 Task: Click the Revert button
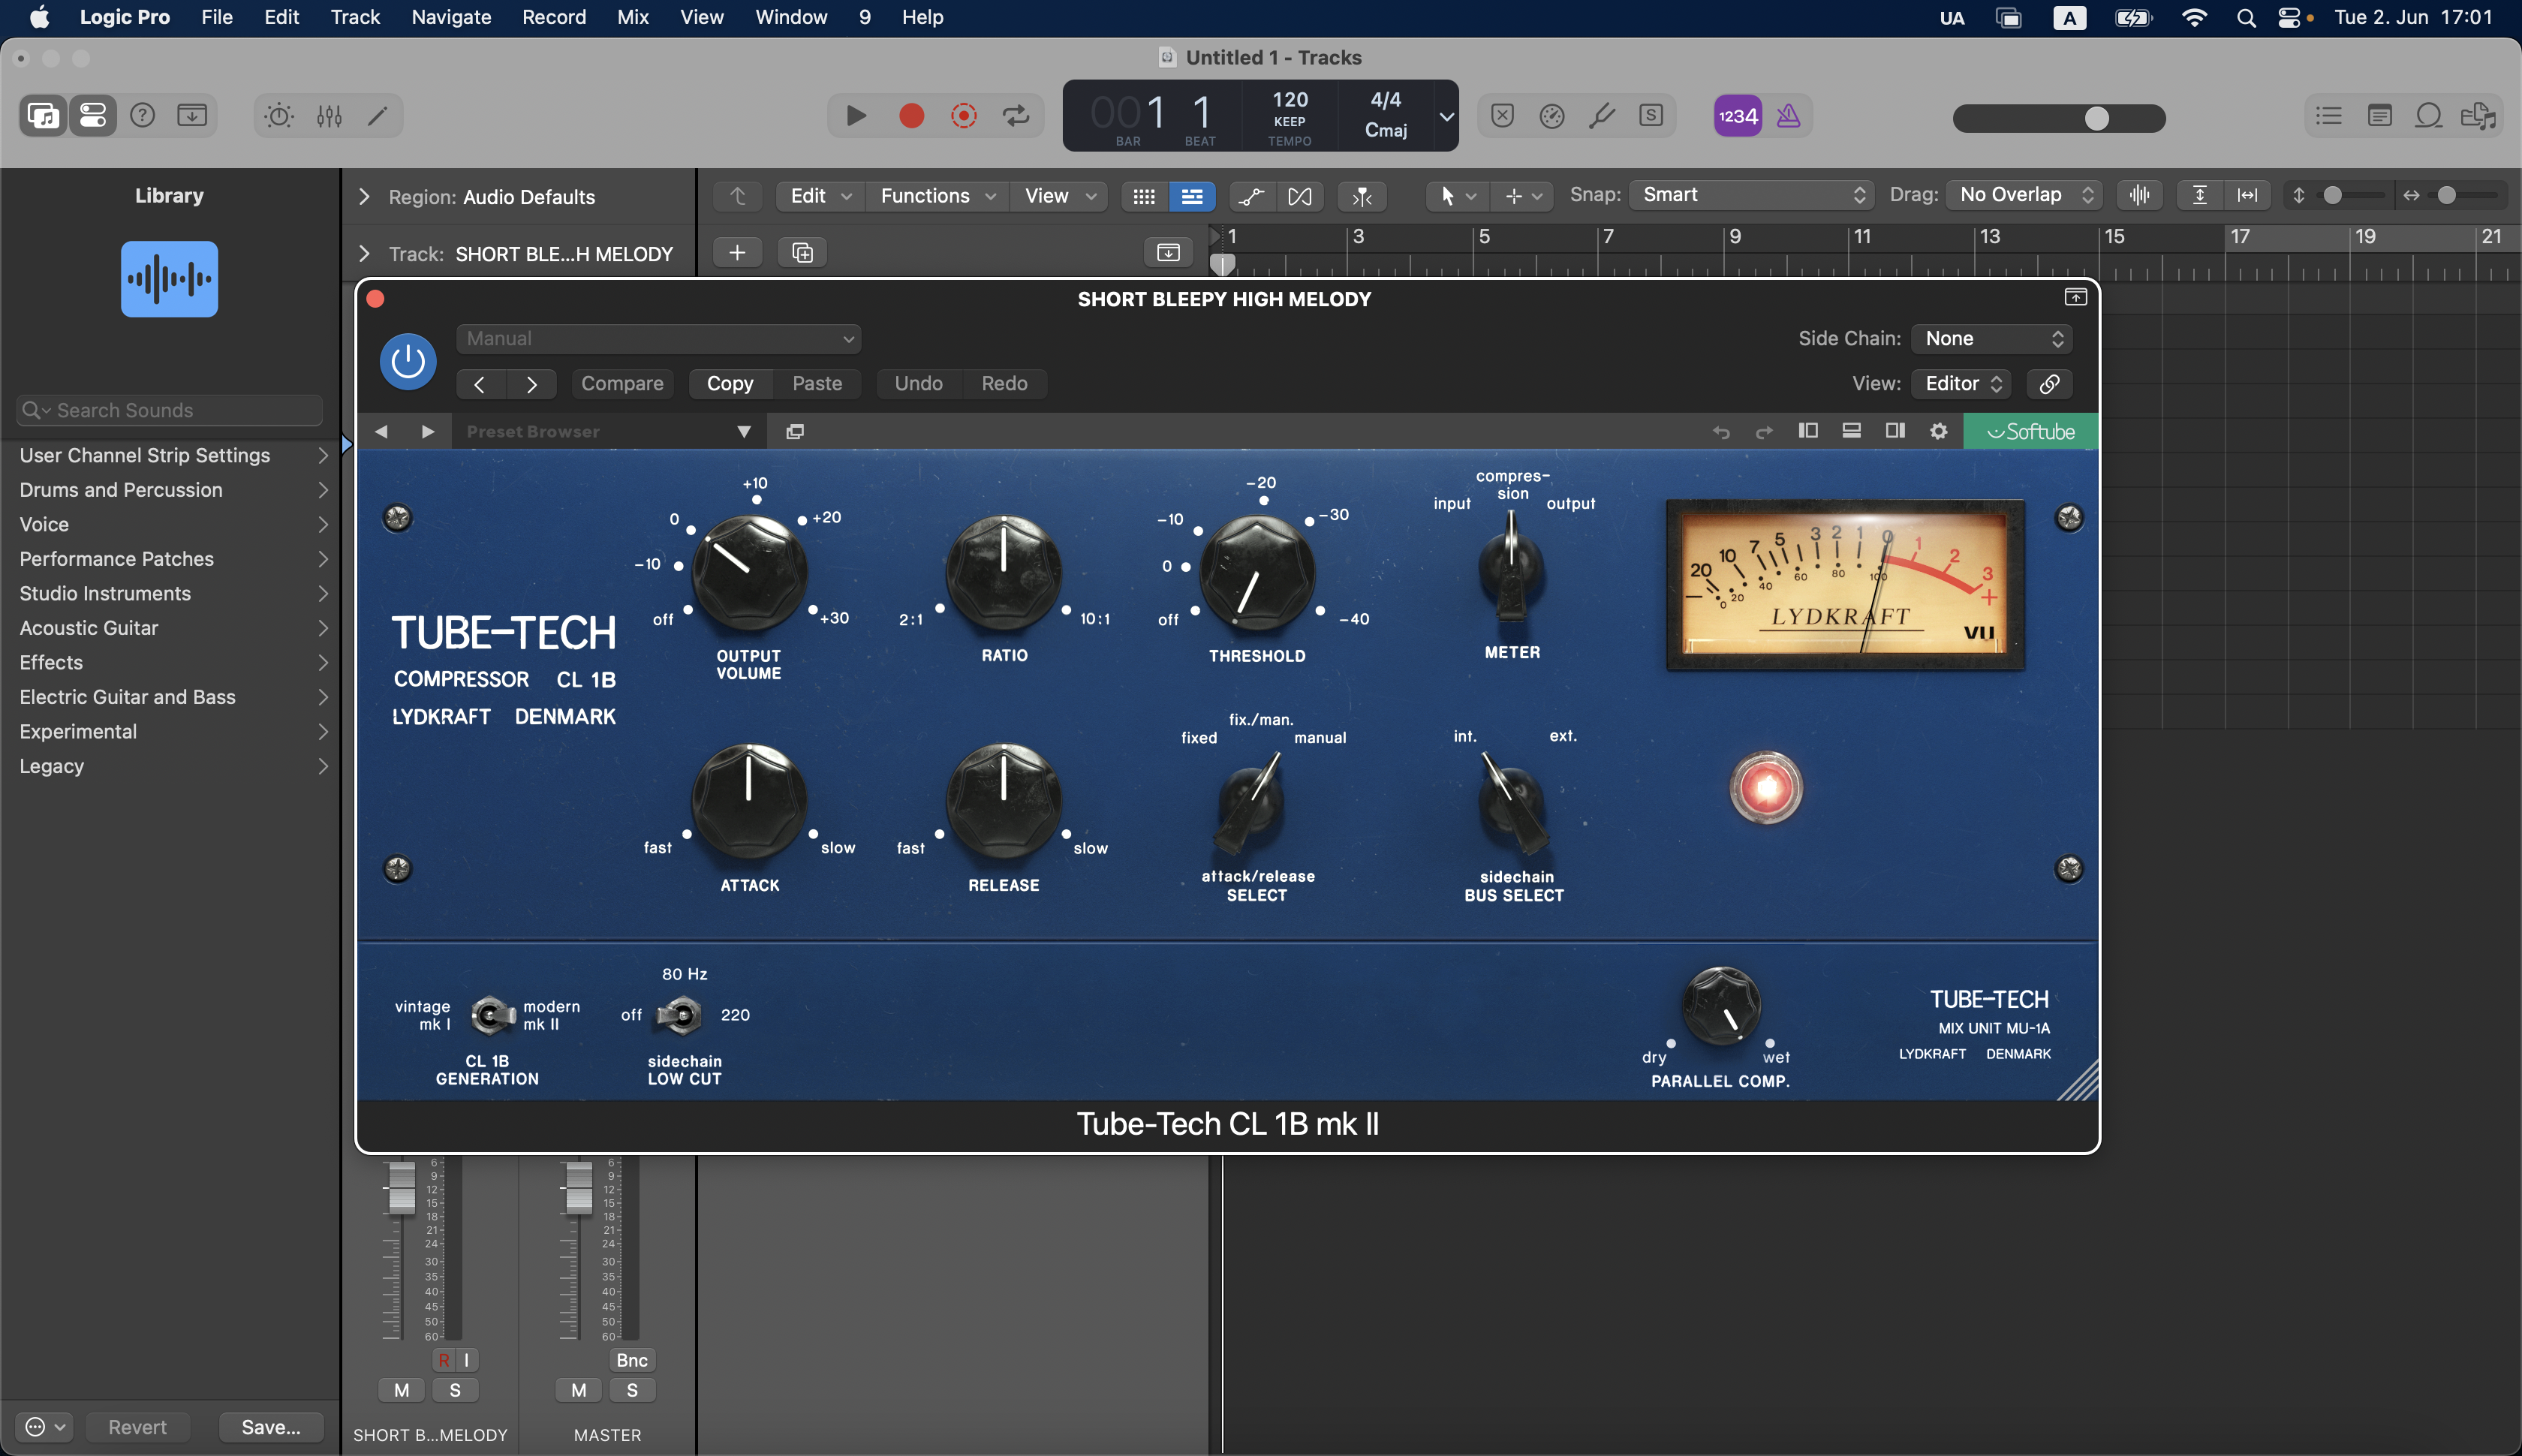point(137,1427)
